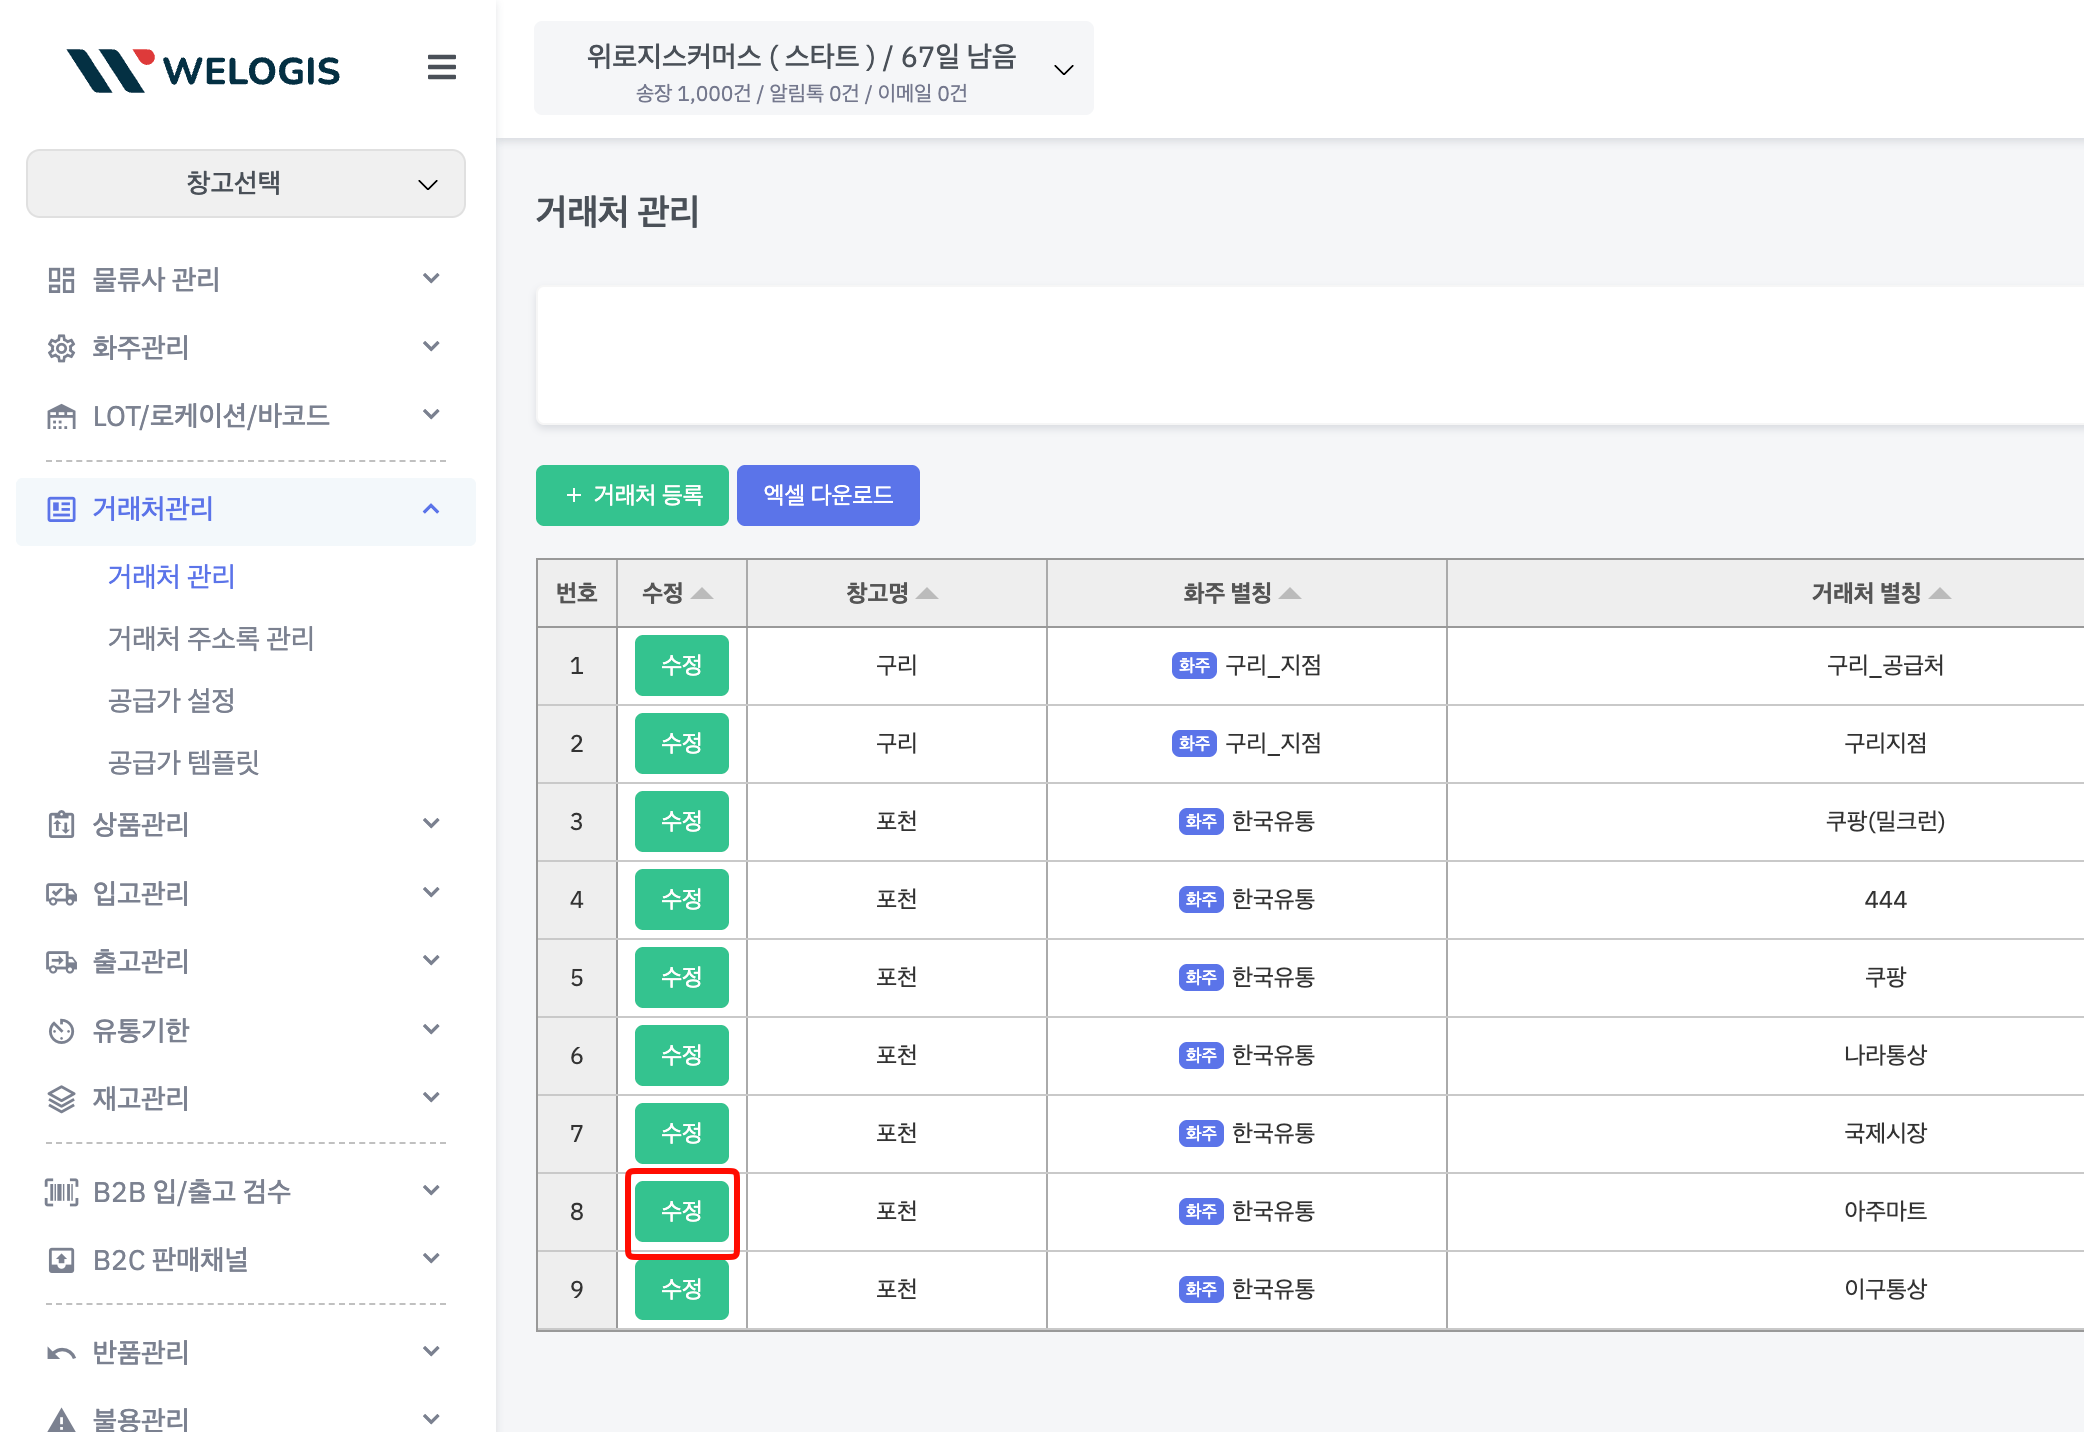
Task: Open 공급가 설정 submenu item
Action: (x=171, y=700)
